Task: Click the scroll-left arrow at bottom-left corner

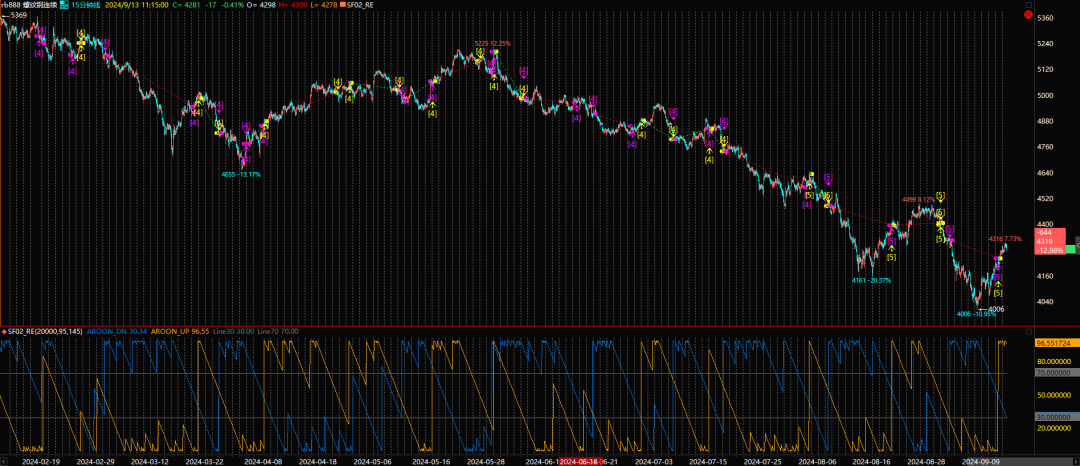Action: click(4, 462)
